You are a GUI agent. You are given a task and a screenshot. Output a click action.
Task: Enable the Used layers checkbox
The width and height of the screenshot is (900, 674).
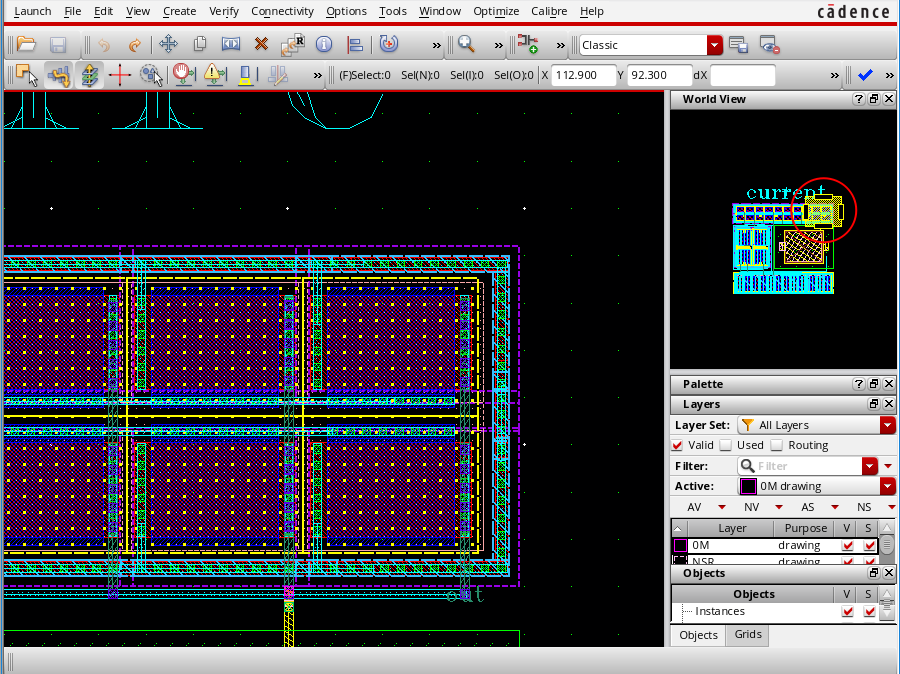(726, 445)
